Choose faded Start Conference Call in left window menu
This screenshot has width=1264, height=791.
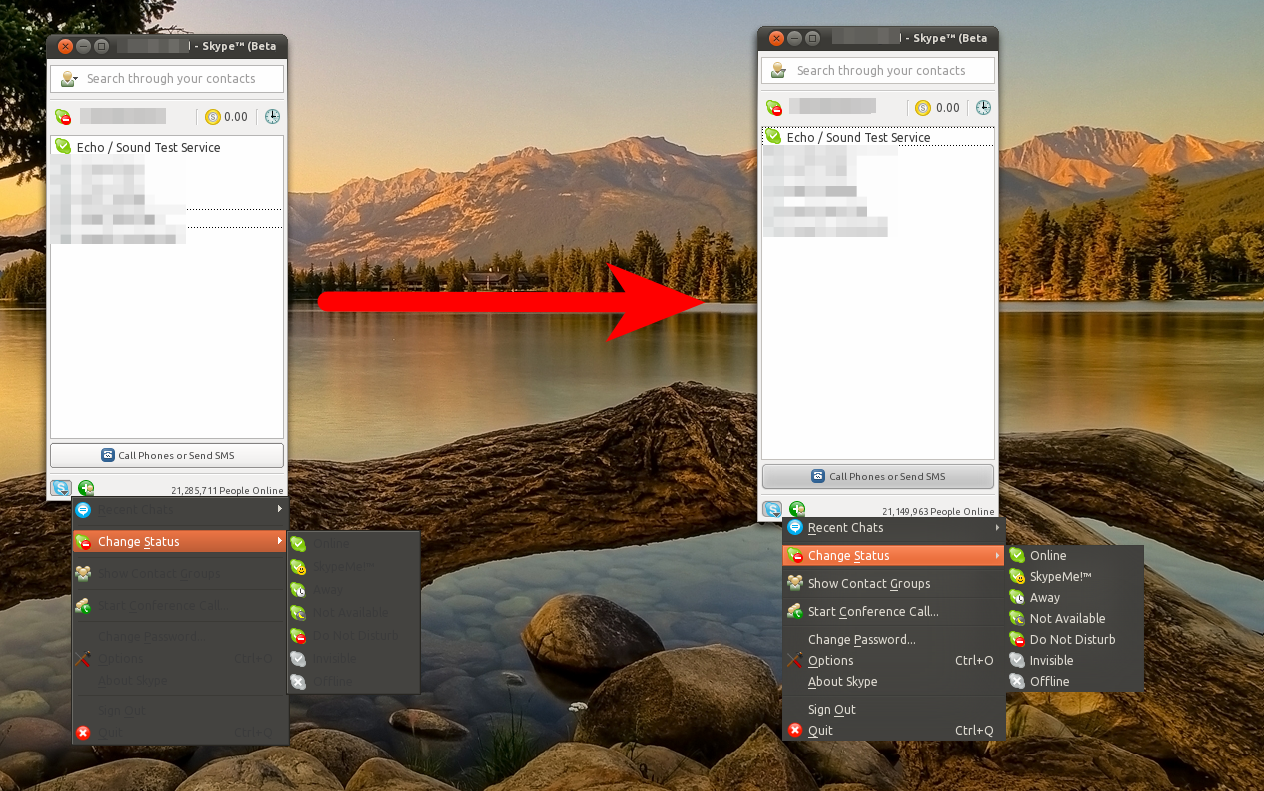[x=180, y=605]
